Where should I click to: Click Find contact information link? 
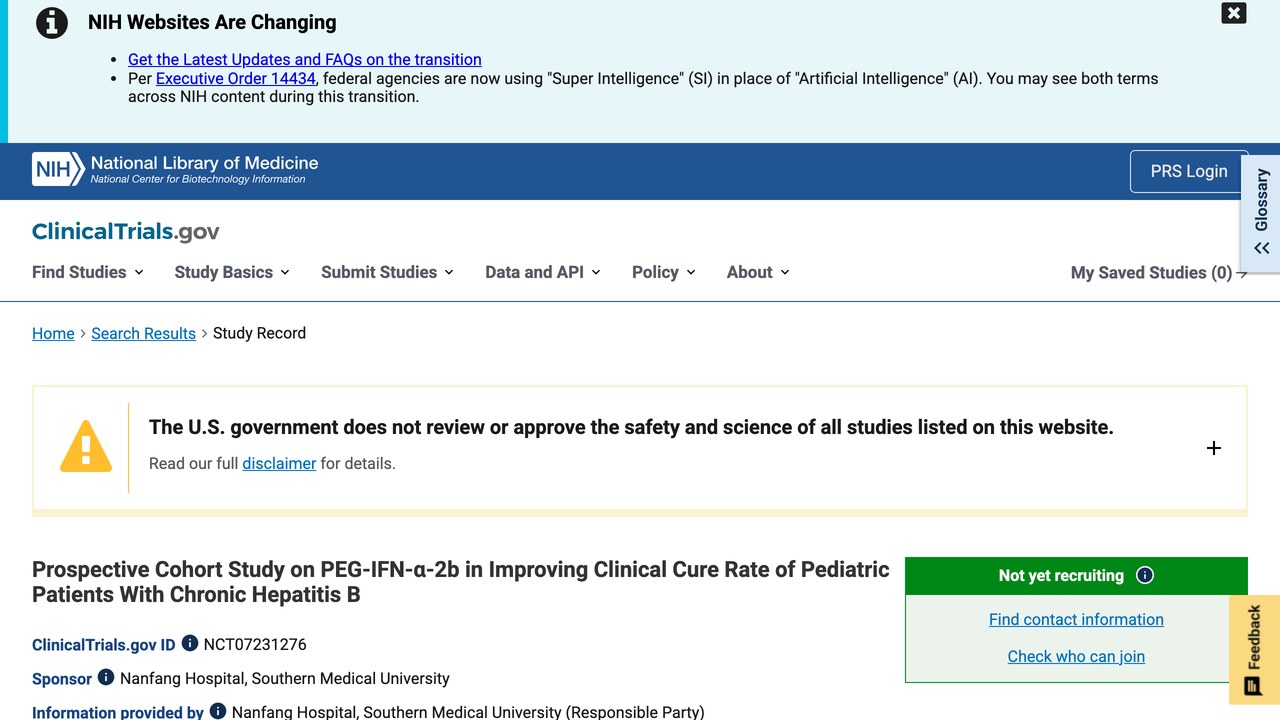[1076, 619]
